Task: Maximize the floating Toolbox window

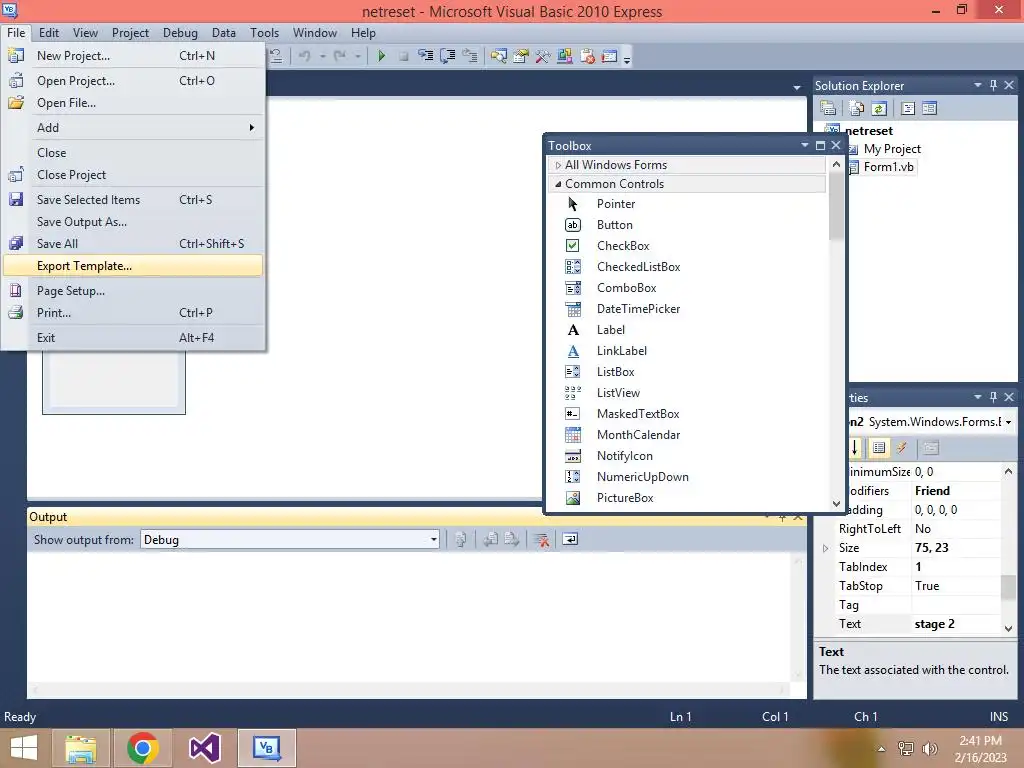Action: coord(820,146)
